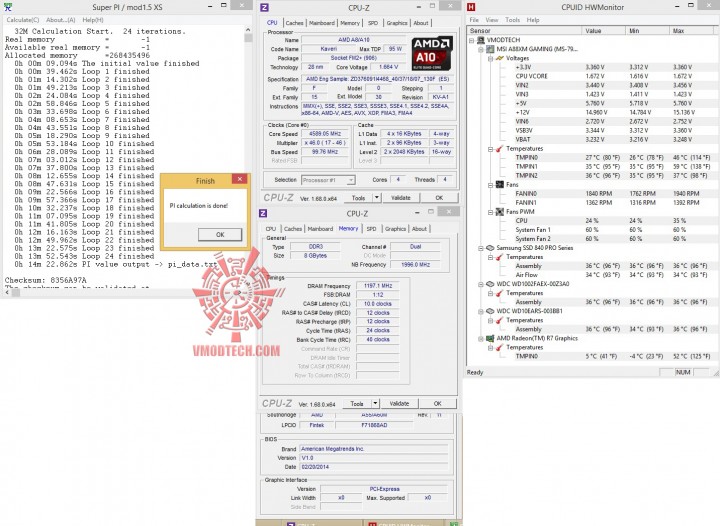Collapse the Voltages node

pyautogui.click(x=490, y=58)
